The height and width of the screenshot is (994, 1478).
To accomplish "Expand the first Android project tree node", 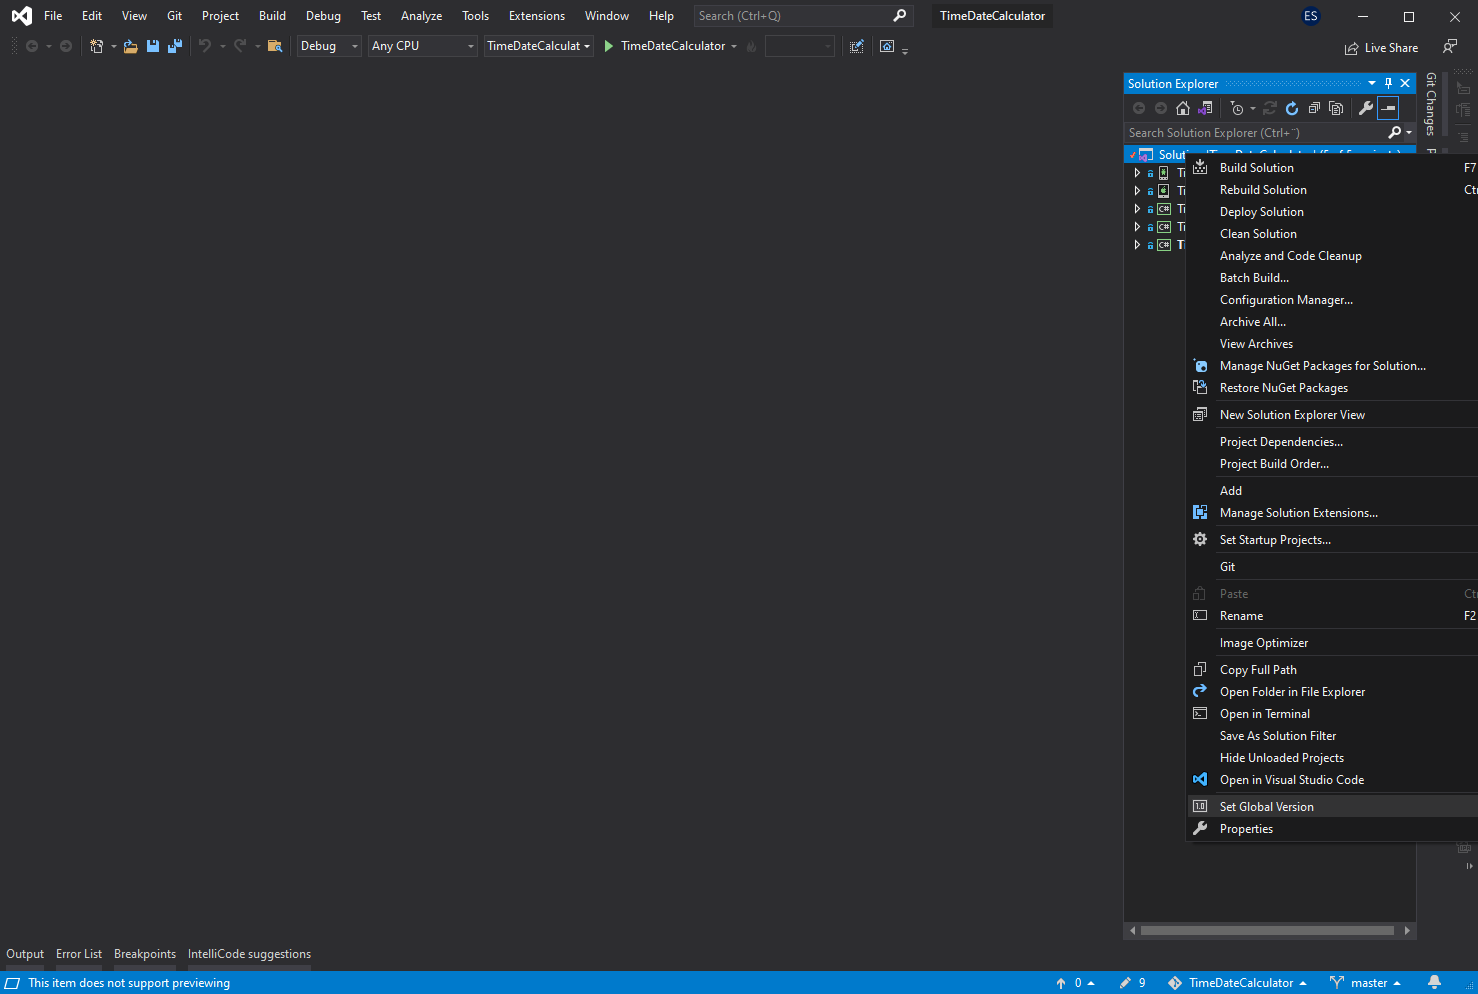I will (1137, 173).
